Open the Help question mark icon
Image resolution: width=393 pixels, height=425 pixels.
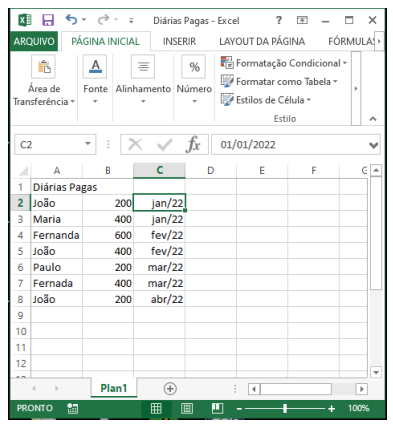(x=279, y=20)
